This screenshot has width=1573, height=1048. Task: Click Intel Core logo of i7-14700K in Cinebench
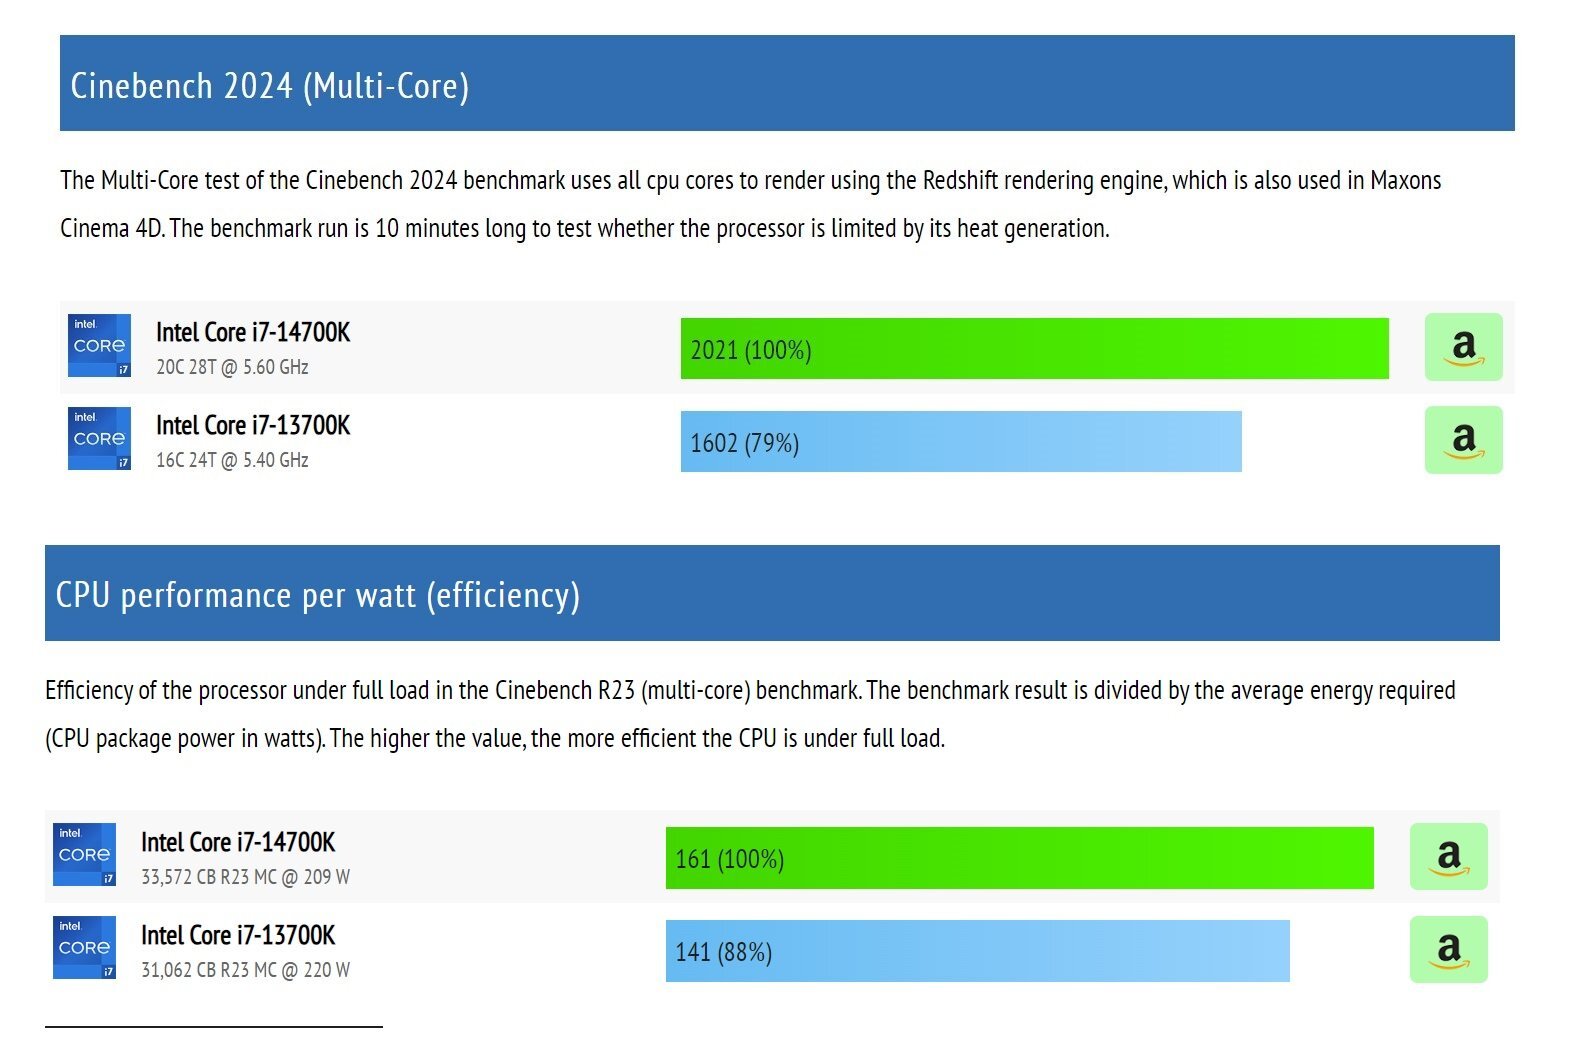(99, 346)
